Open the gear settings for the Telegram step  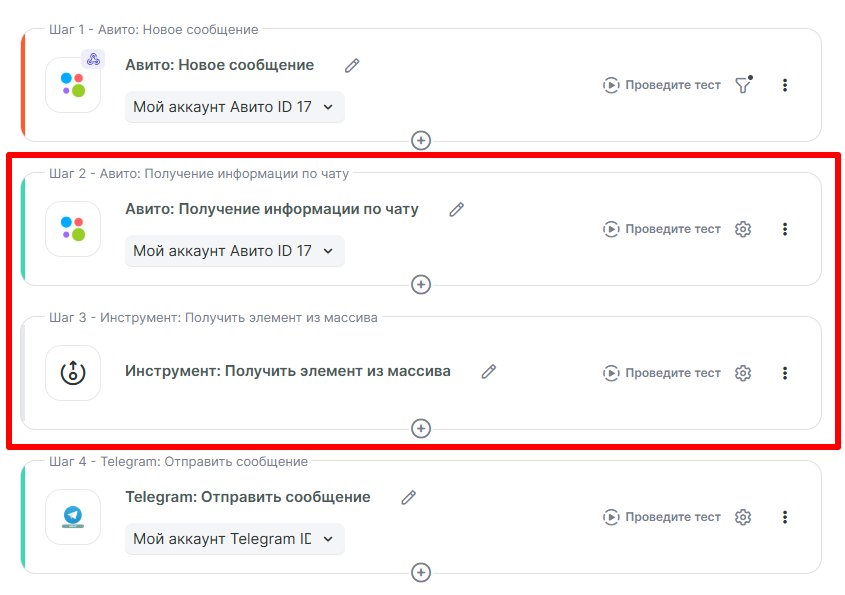point(742,517)
